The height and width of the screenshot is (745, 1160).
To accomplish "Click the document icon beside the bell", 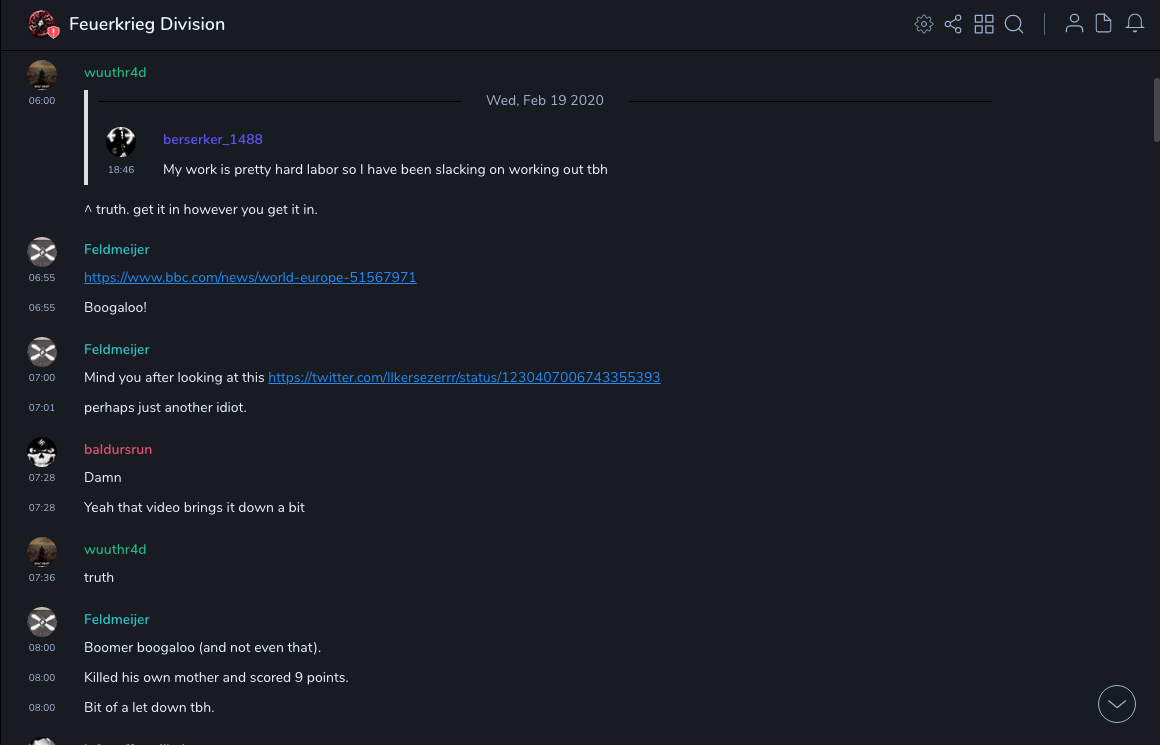I will pyautogui.click(x=1104, y=24).
